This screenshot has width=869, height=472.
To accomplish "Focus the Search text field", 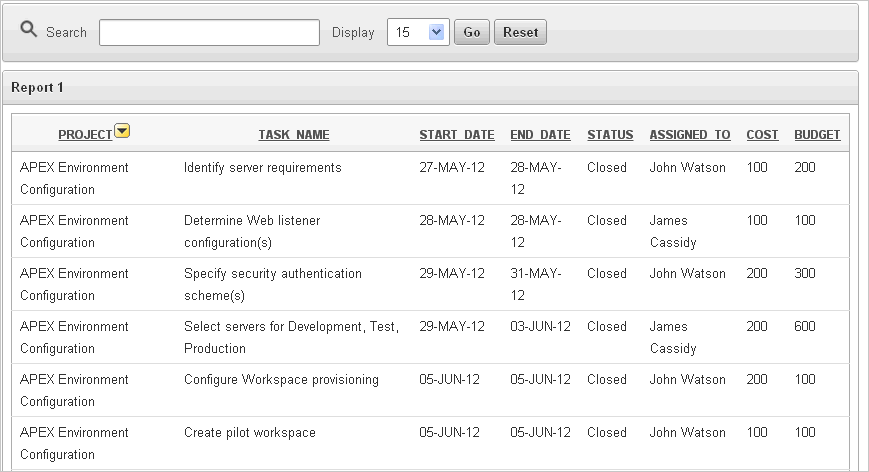I will tap(209, 33).
